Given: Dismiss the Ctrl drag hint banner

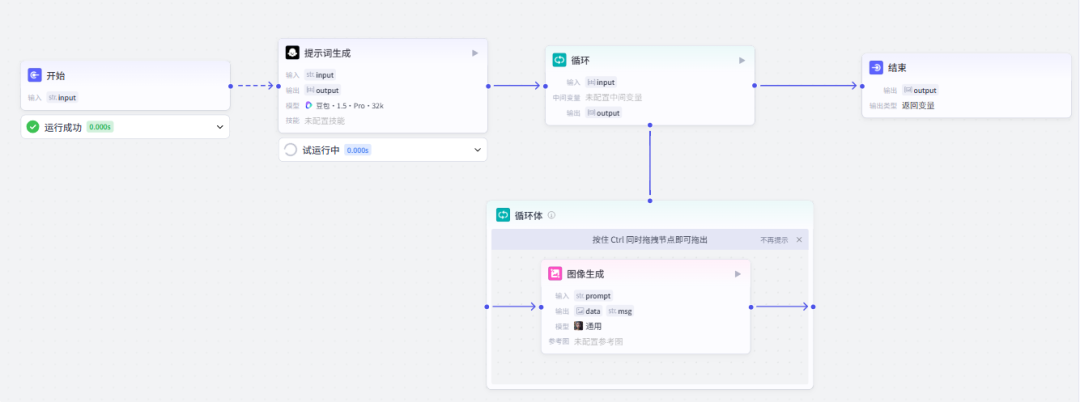Looking at the screenshot, I should (x=799, y=240).
